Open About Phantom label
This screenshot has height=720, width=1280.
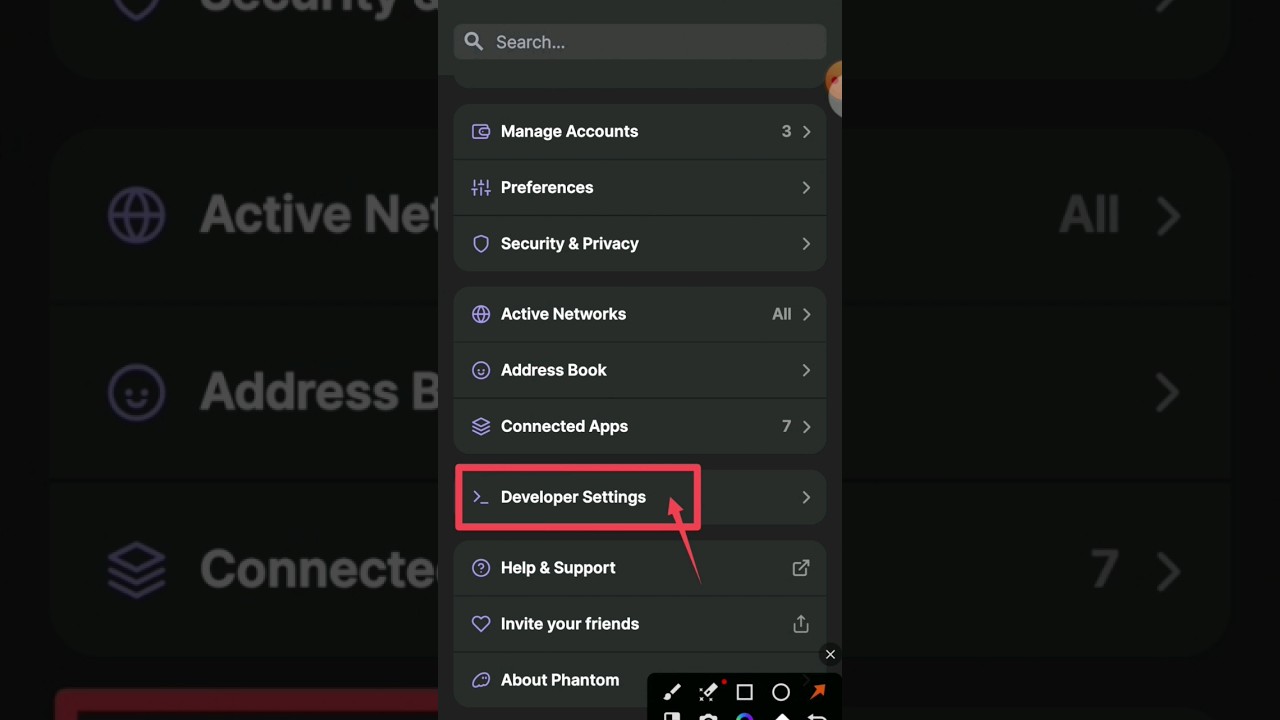[560, 680]
